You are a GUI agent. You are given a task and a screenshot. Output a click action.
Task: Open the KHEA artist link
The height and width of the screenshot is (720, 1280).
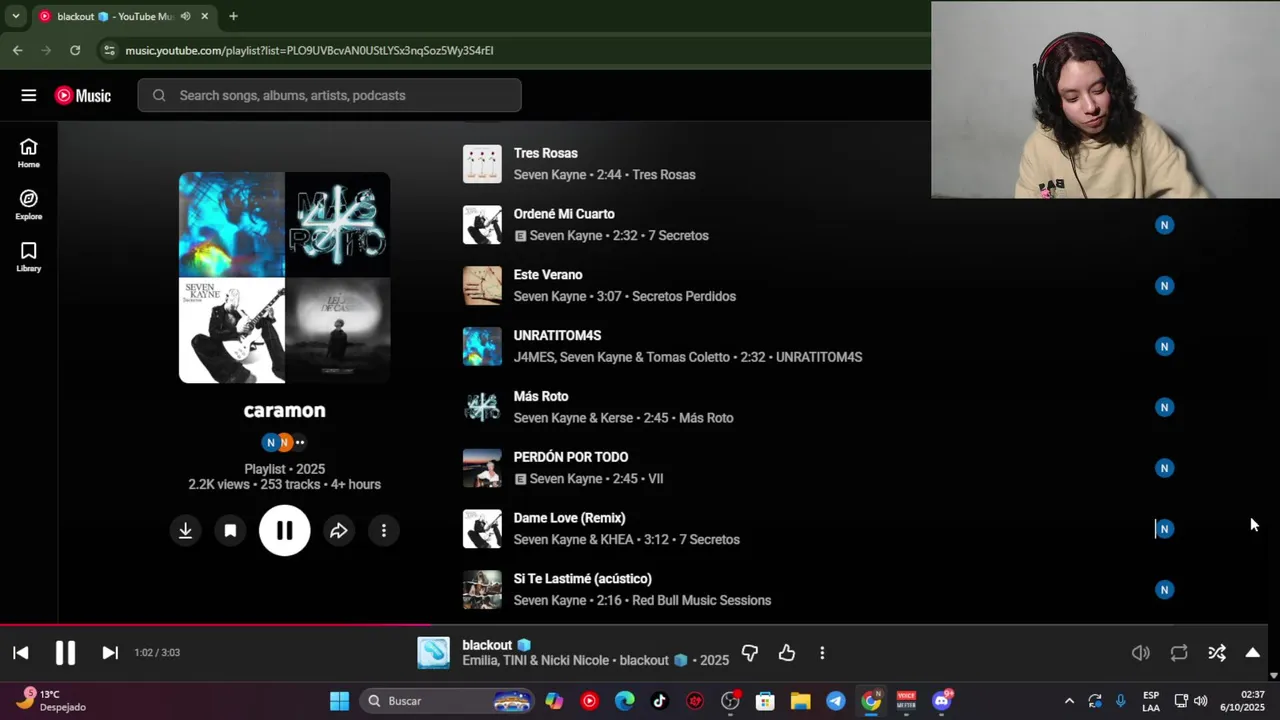click(x=617, y=540)
